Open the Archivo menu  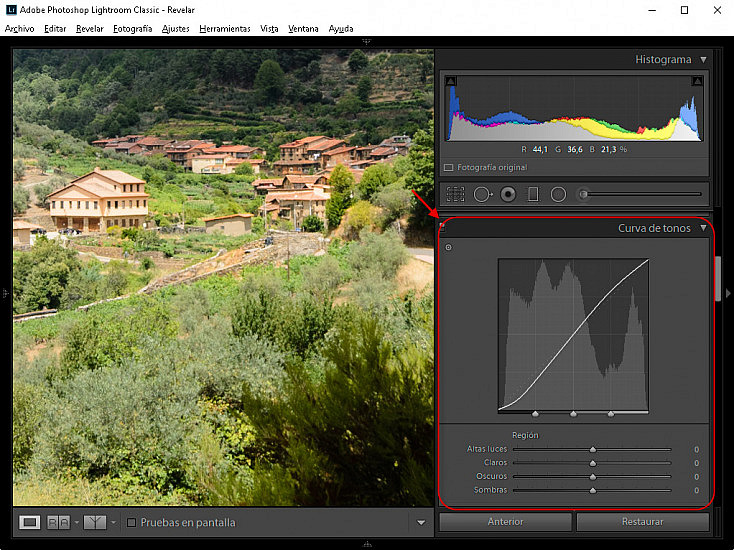pyautogui.click(x=19, y=29)
